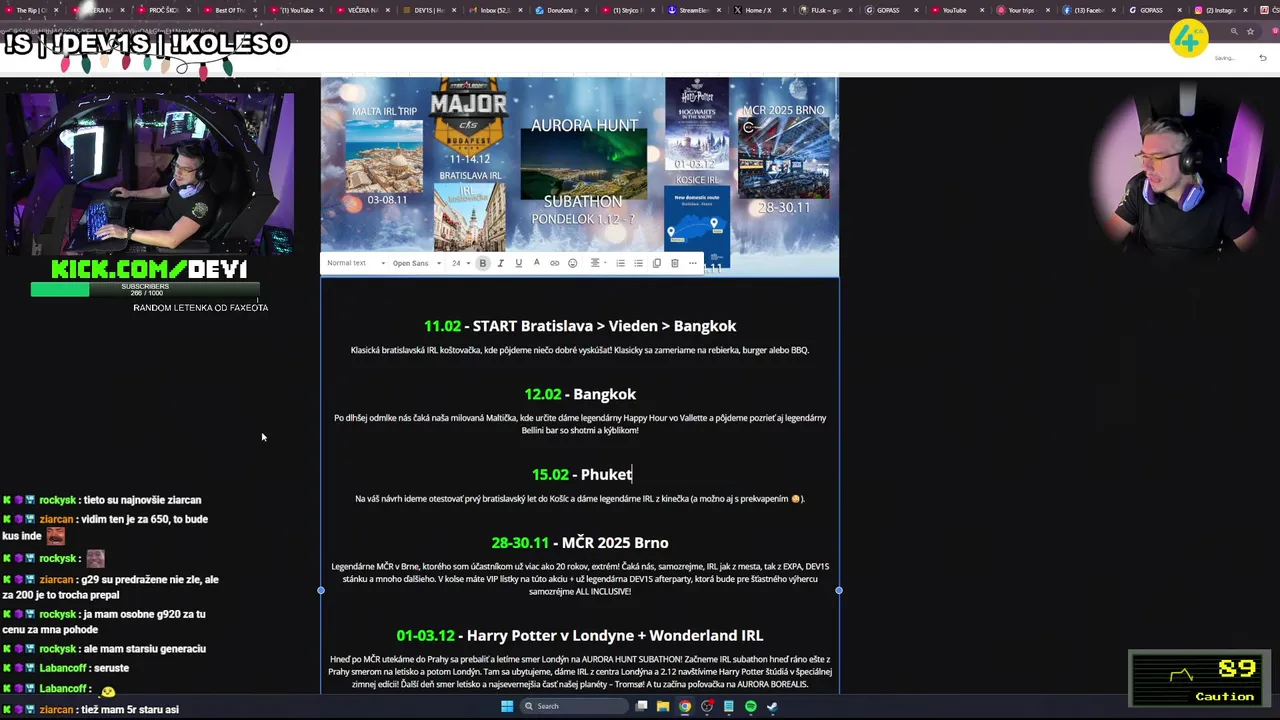Click the paragraph starting 'Legendárne MČR v Brne'
The image size is (1280, 720).
tap(580, 579)
